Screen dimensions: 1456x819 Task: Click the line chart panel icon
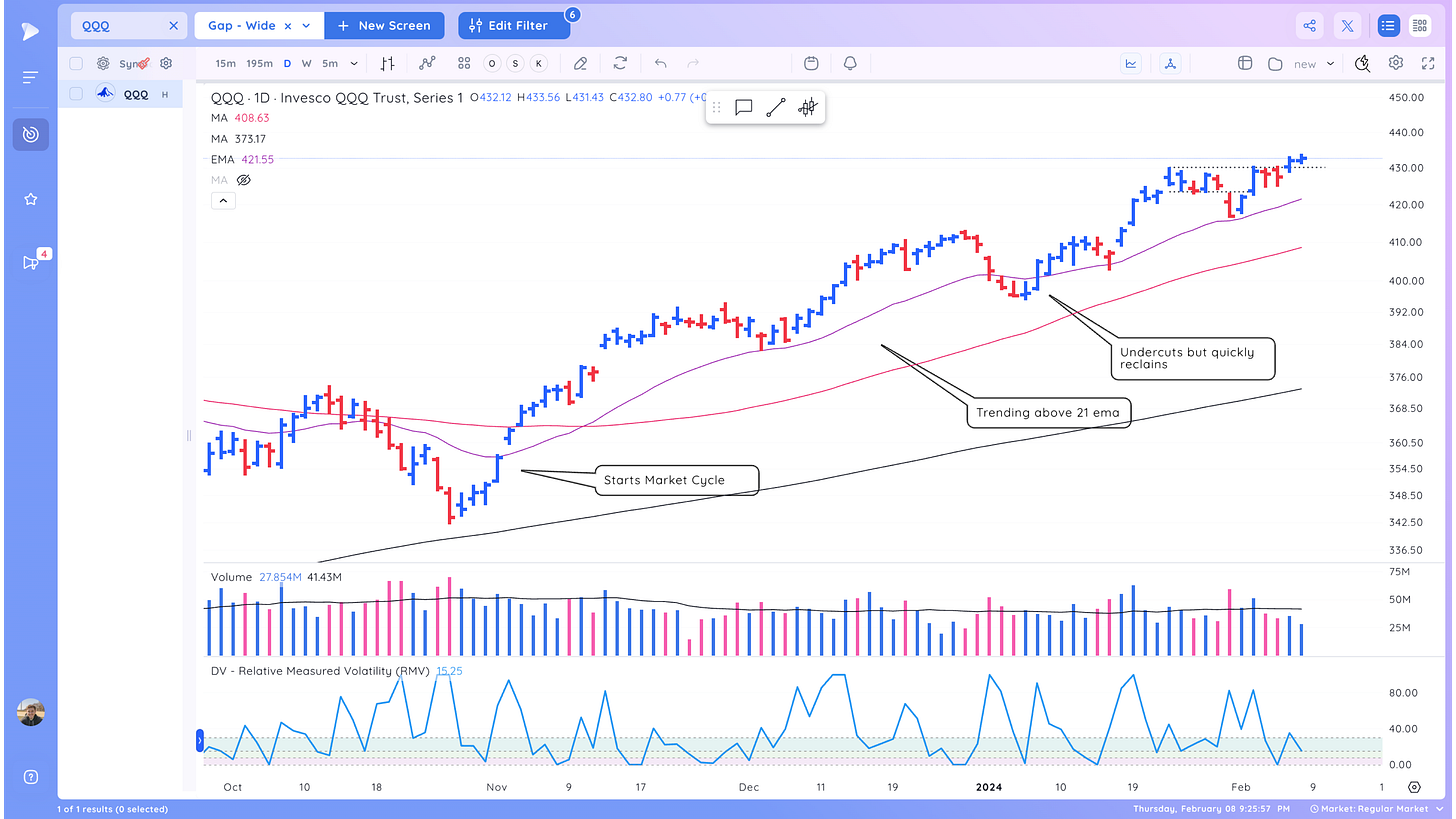[1131, 63]
